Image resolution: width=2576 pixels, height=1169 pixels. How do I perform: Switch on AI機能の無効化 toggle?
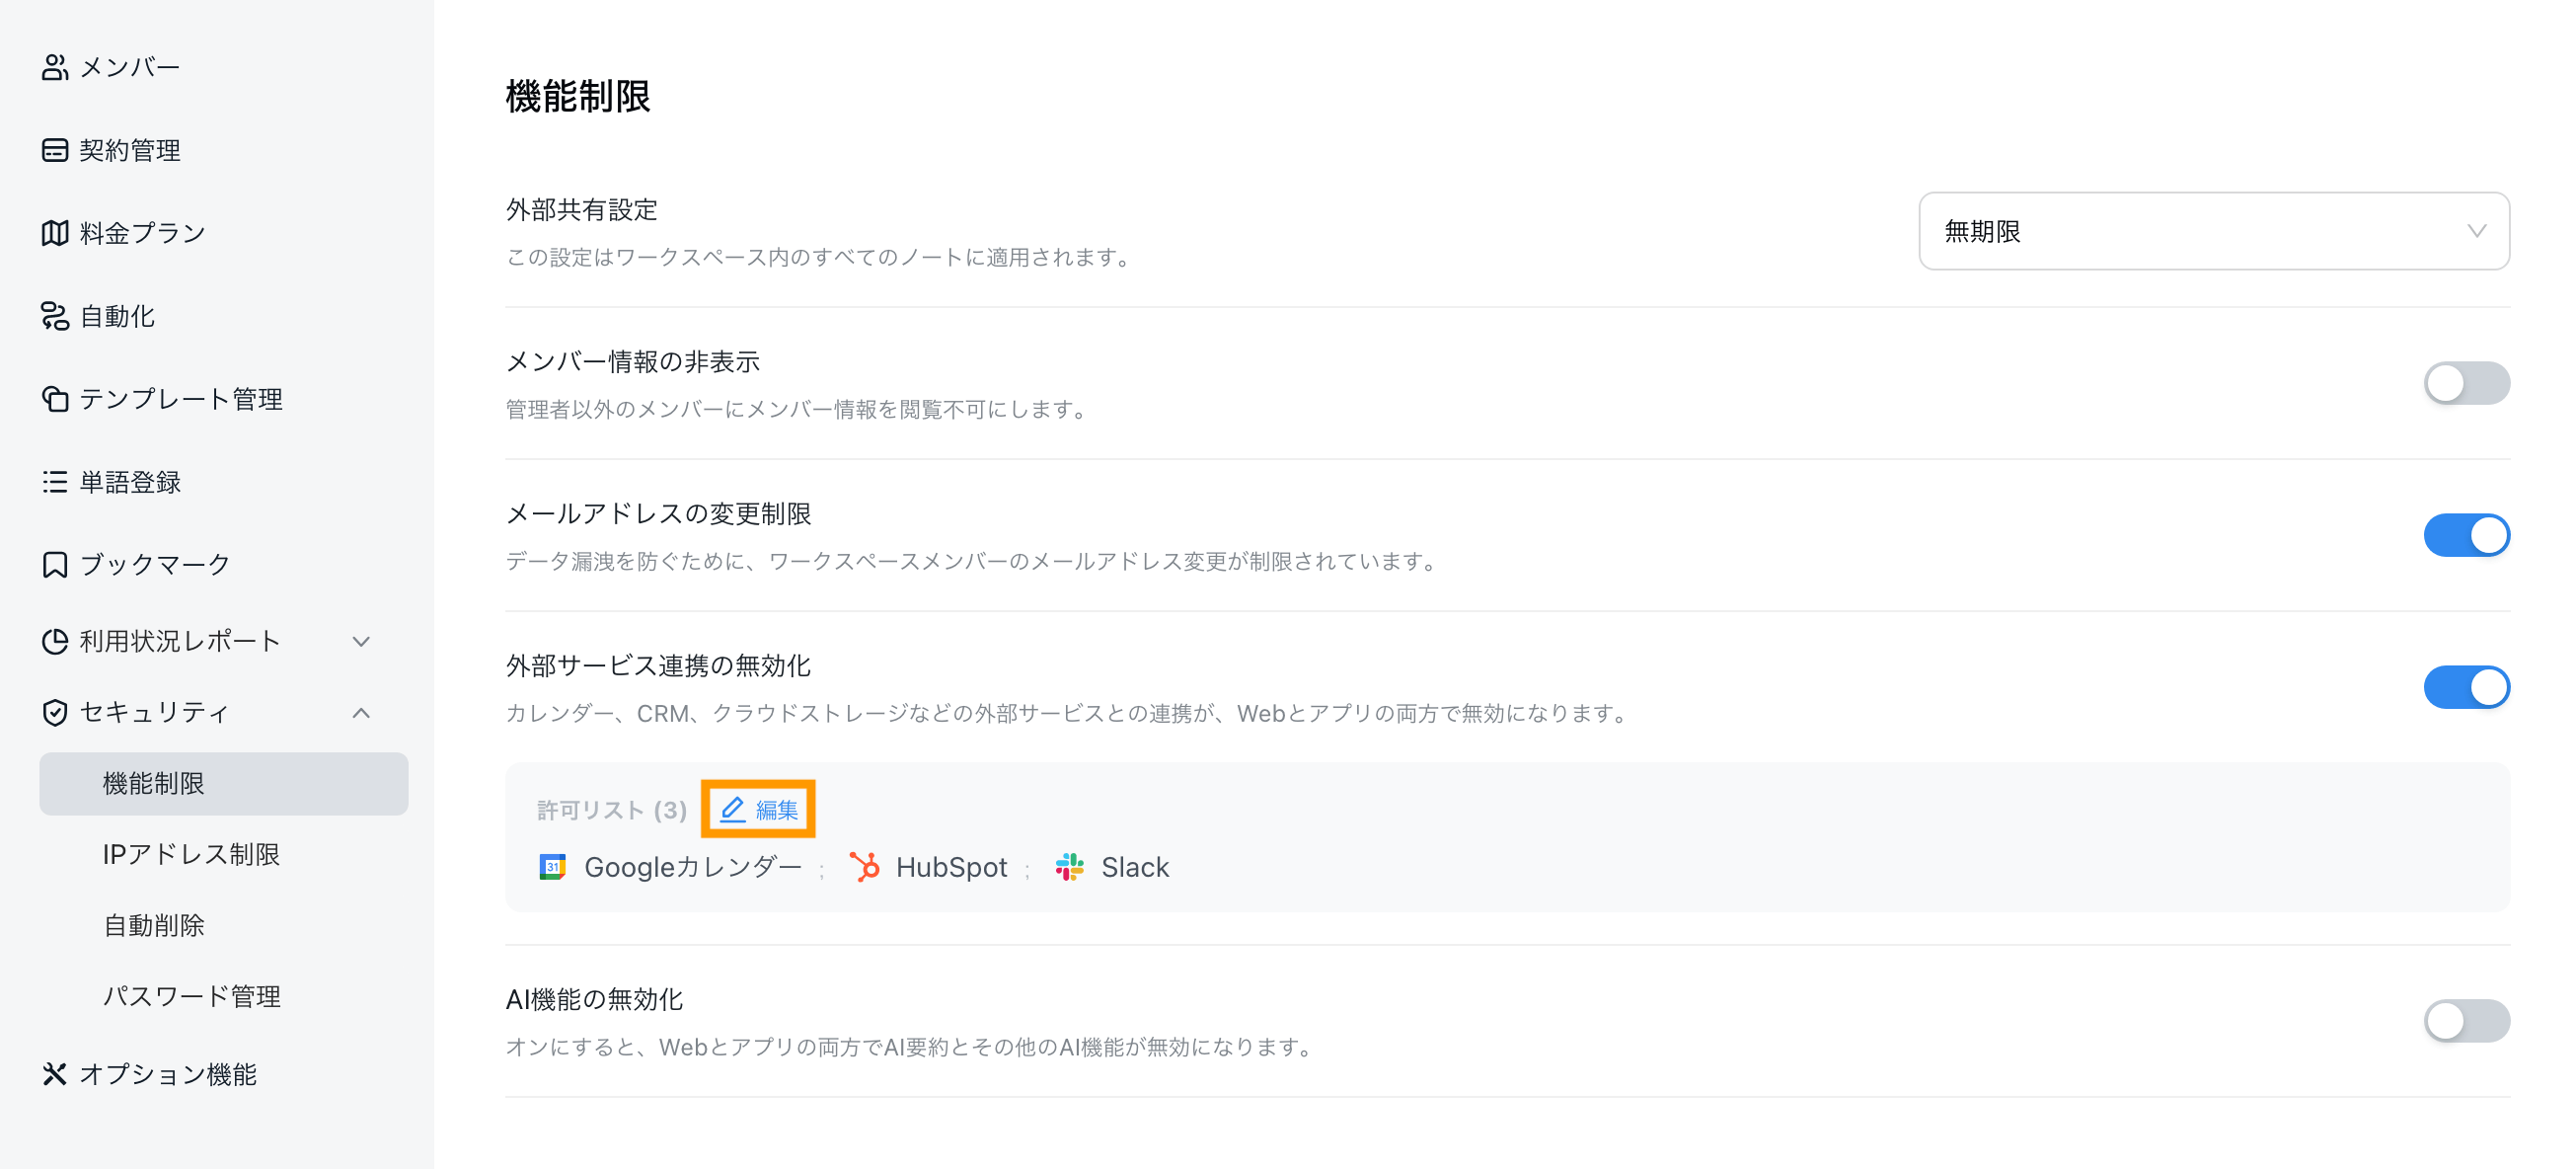tap(2466, 1021)
